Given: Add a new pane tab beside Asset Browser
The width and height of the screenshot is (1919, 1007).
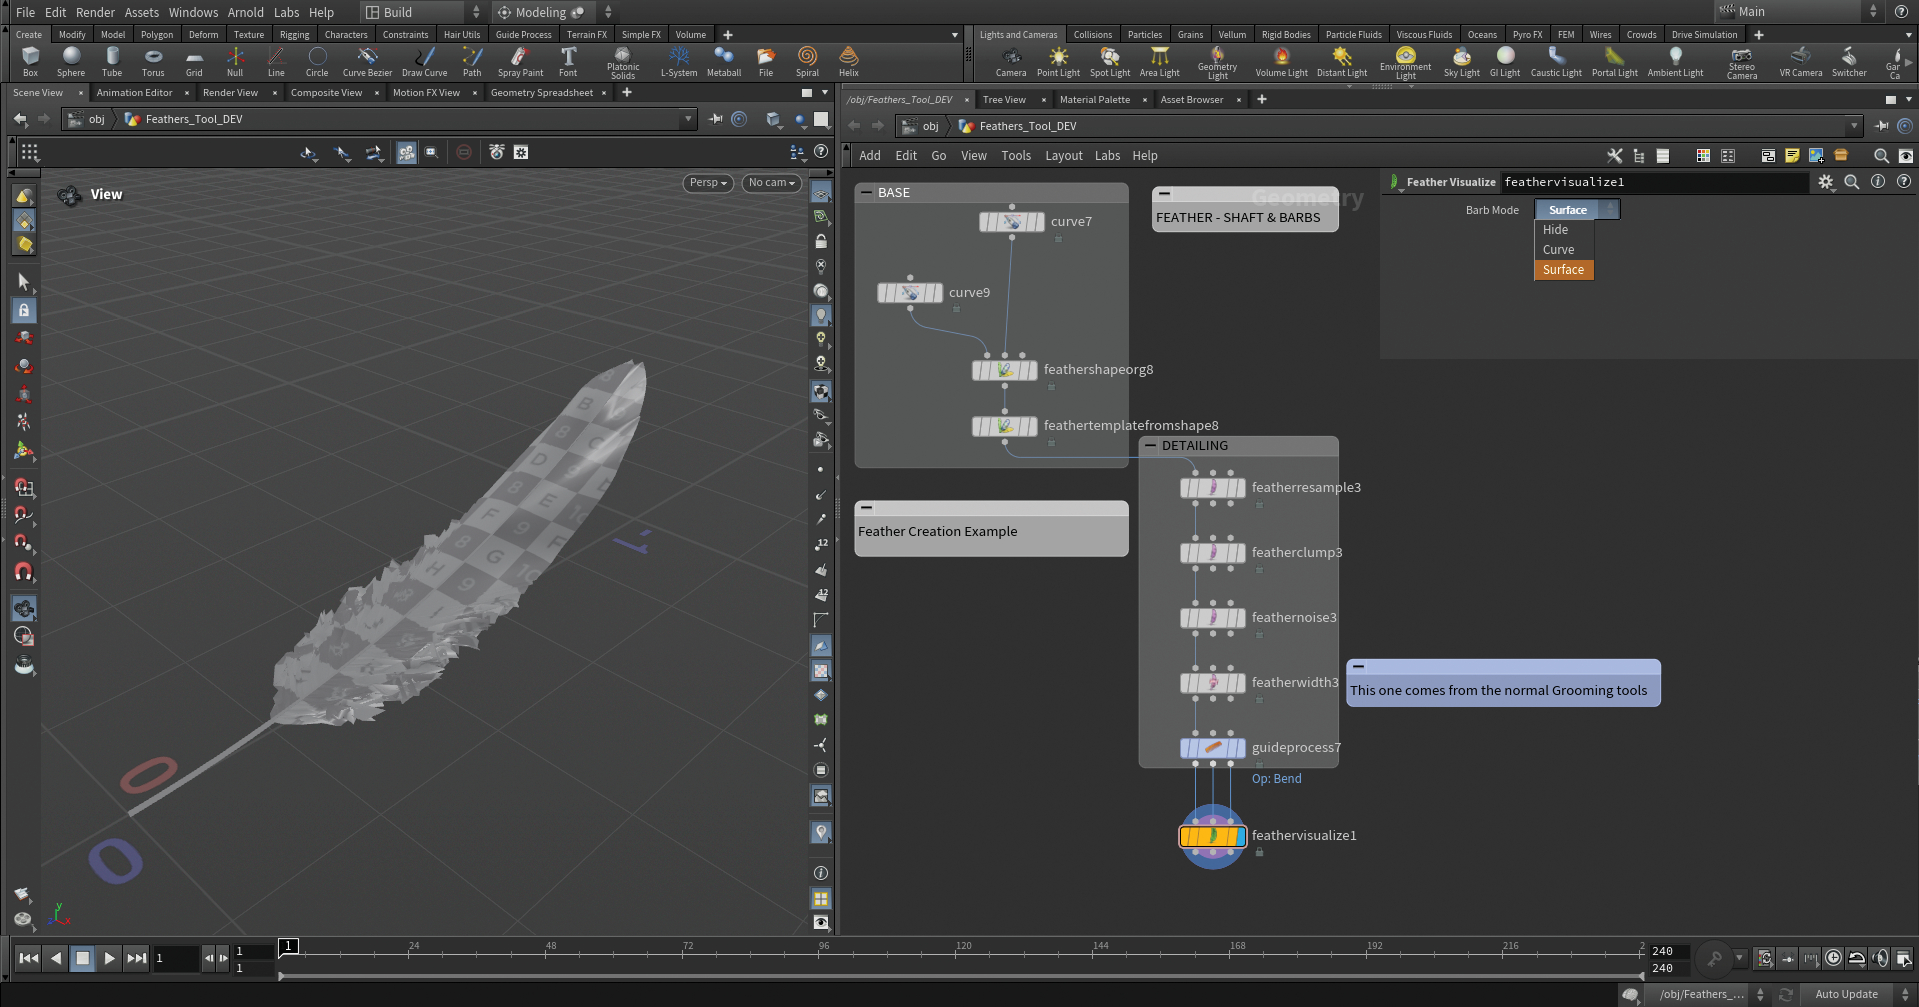Looking at the screenshot, I should [1261, 99].
